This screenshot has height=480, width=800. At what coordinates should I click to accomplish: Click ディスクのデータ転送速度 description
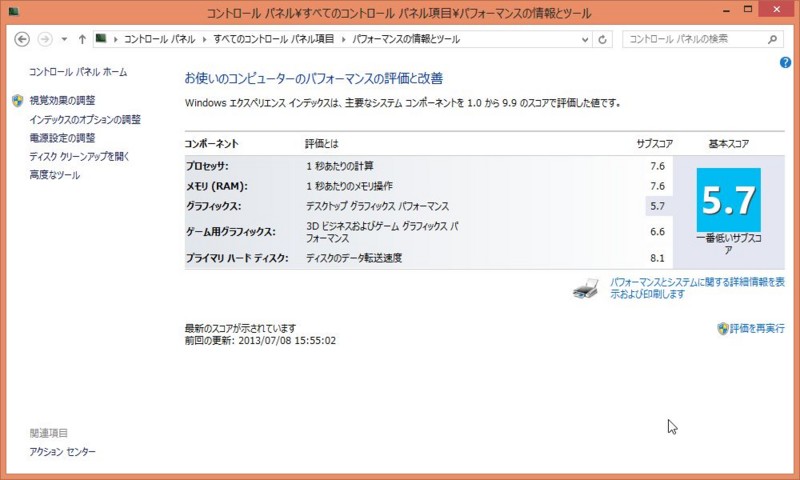pyautogui.click(x=354, y=258)
